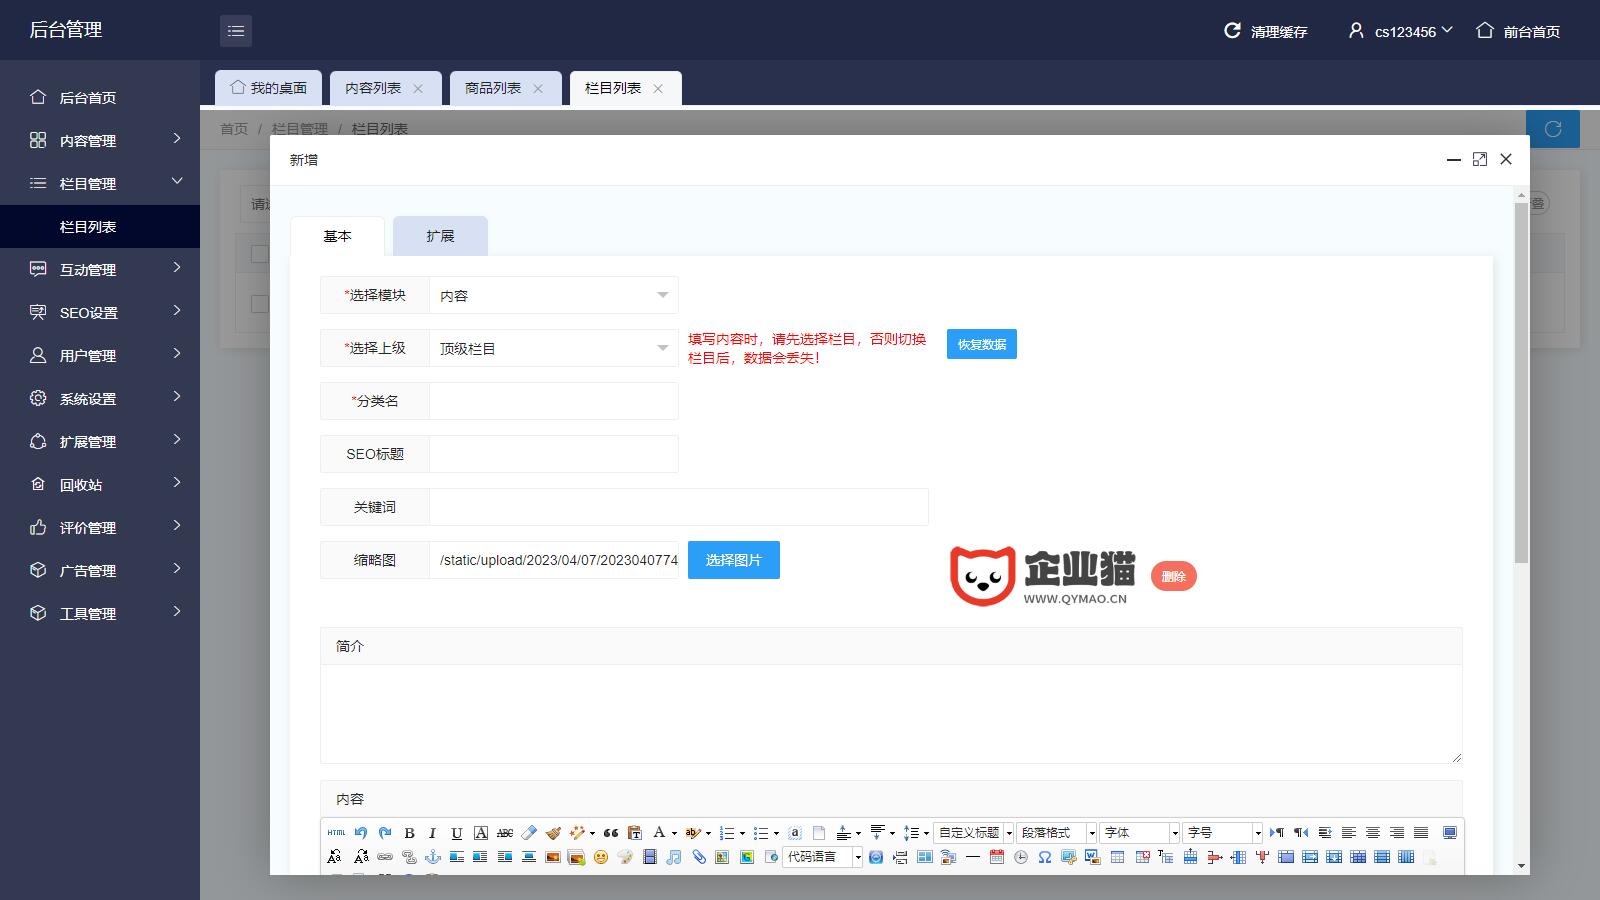The image size is (1600, 900).
Task: Switch to the 扩展 tab
Action: coord(440,236)
